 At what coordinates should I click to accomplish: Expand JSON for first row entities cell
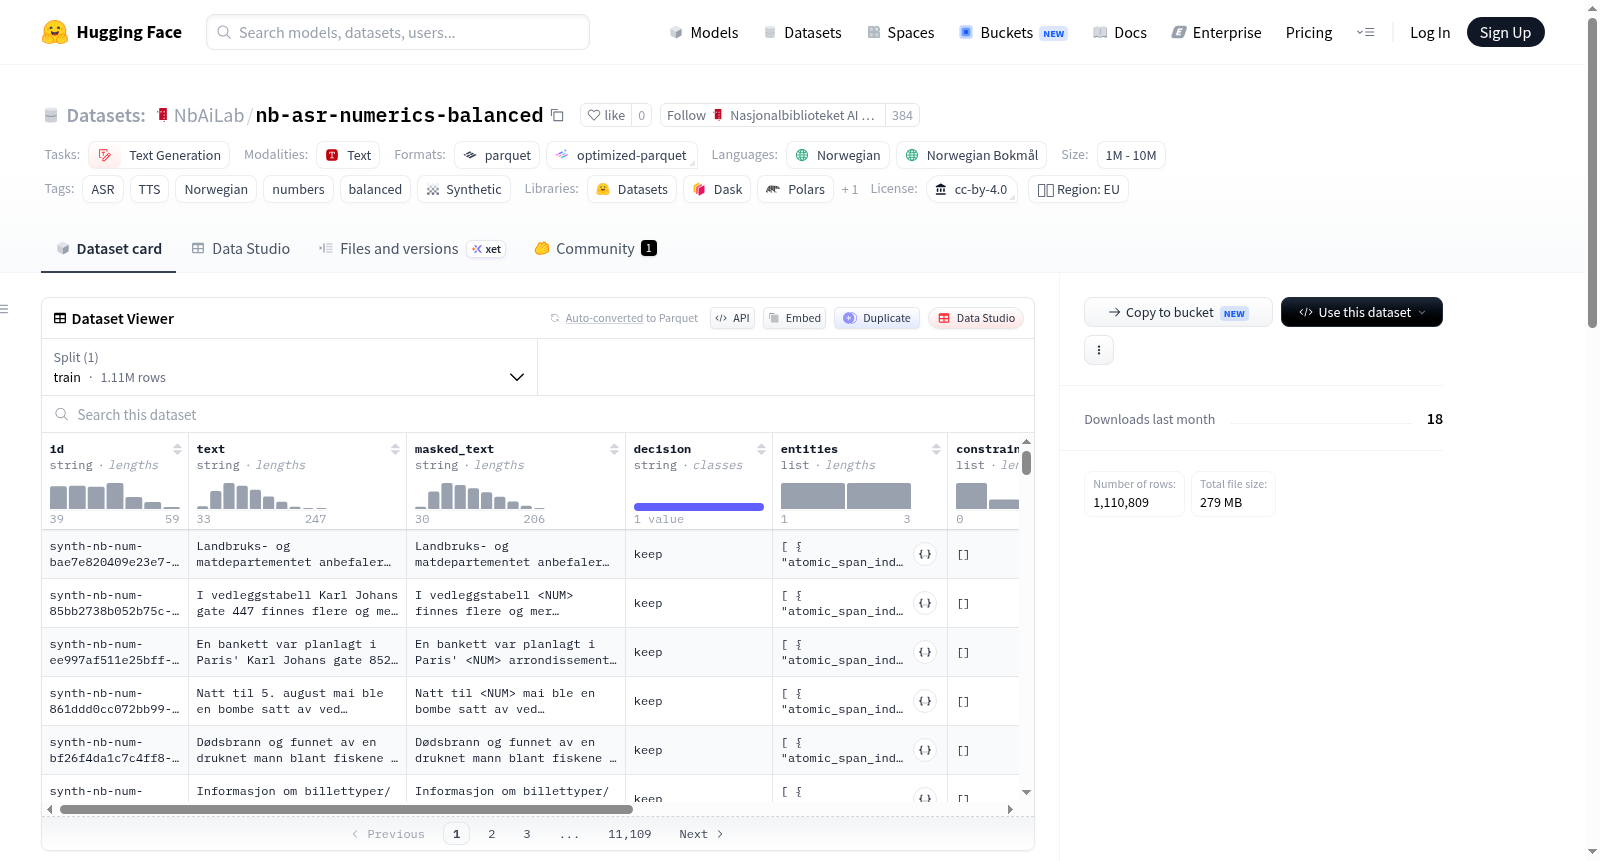click(925, 554)
